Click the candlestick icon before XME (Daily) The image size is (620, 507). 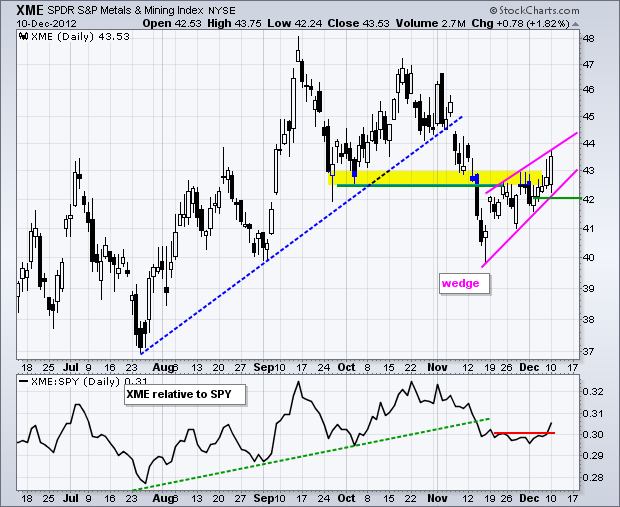pos(23,36)
